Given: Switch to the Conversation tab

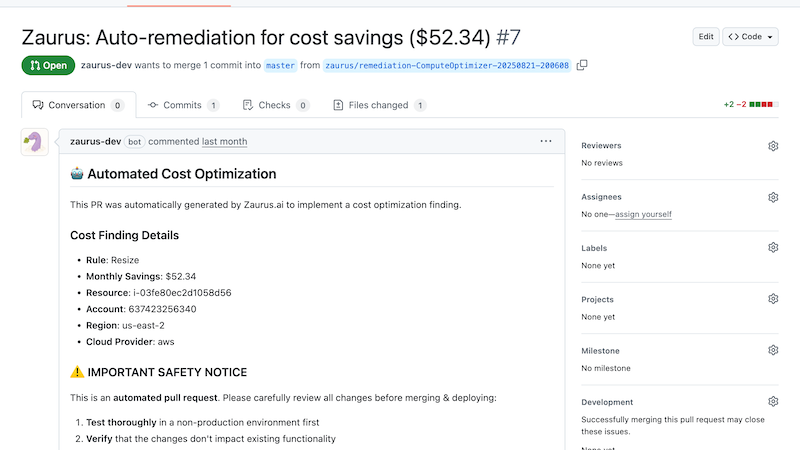Looking at the screenshot, I should pos(77,105).
